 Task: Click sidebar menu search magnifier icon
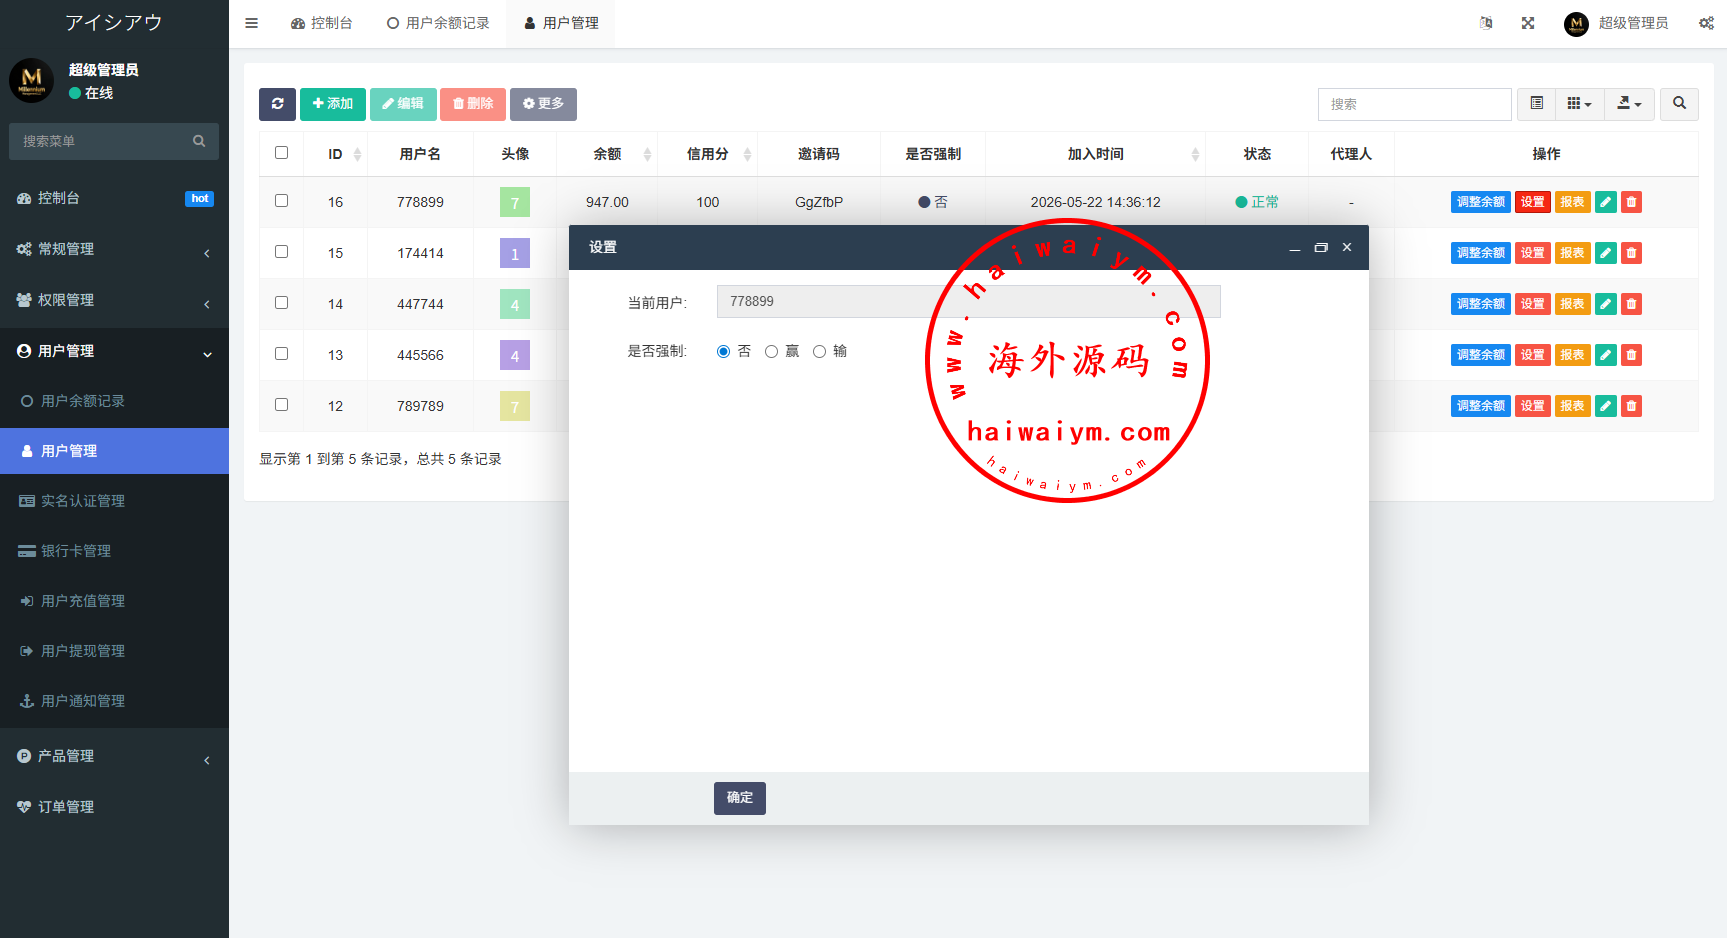(199, 141)
